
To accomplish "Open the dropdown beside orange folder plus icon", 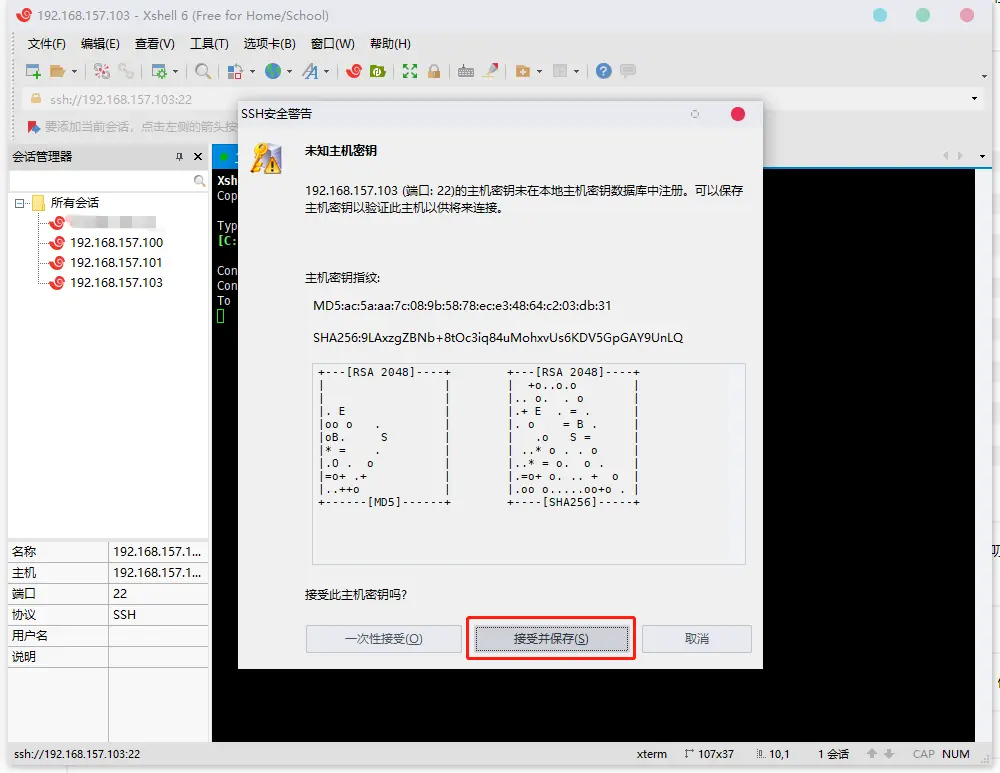I will coord(540,71).
